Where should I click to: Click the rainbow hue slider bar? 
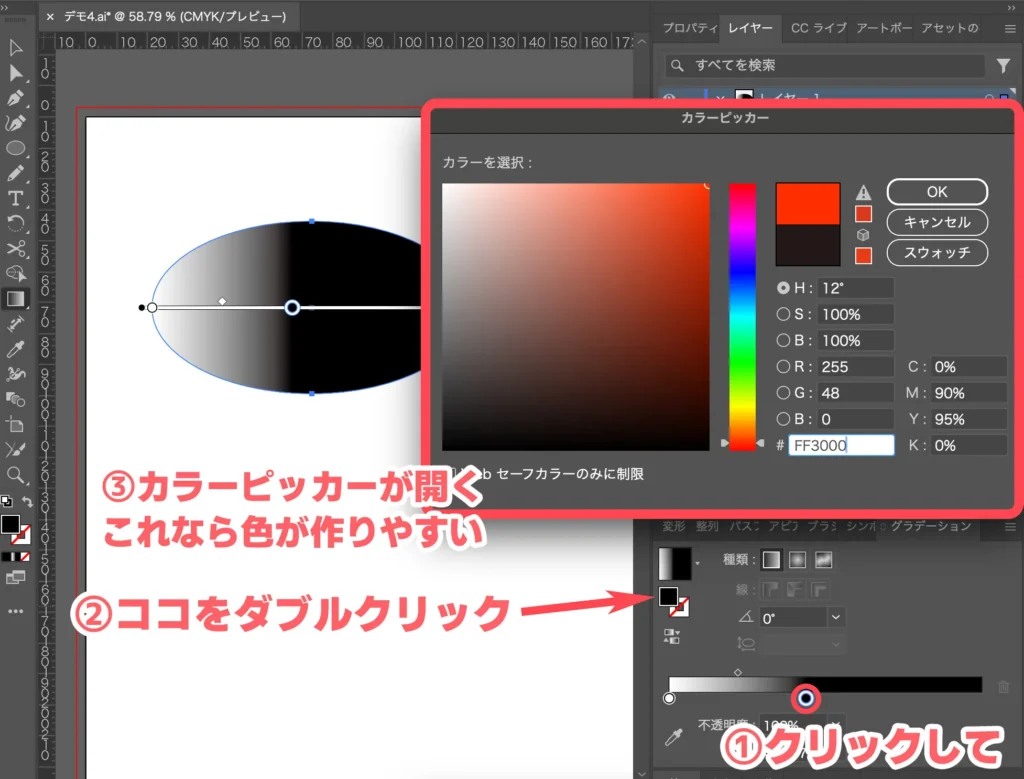(x=742, y=315)
